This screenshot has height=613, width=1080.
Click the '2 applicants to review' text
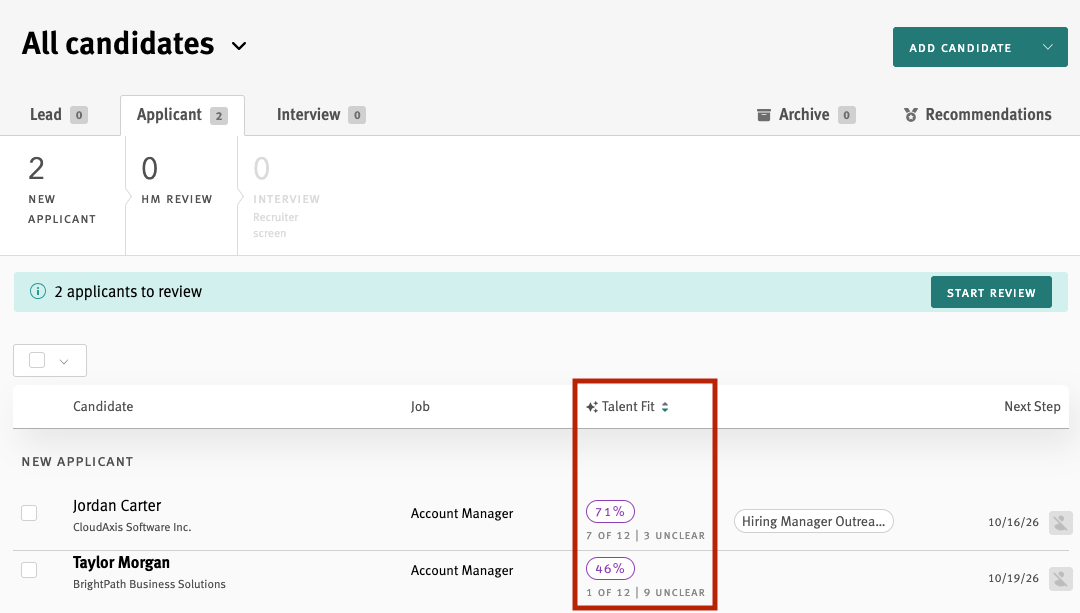tap(128, 292)
